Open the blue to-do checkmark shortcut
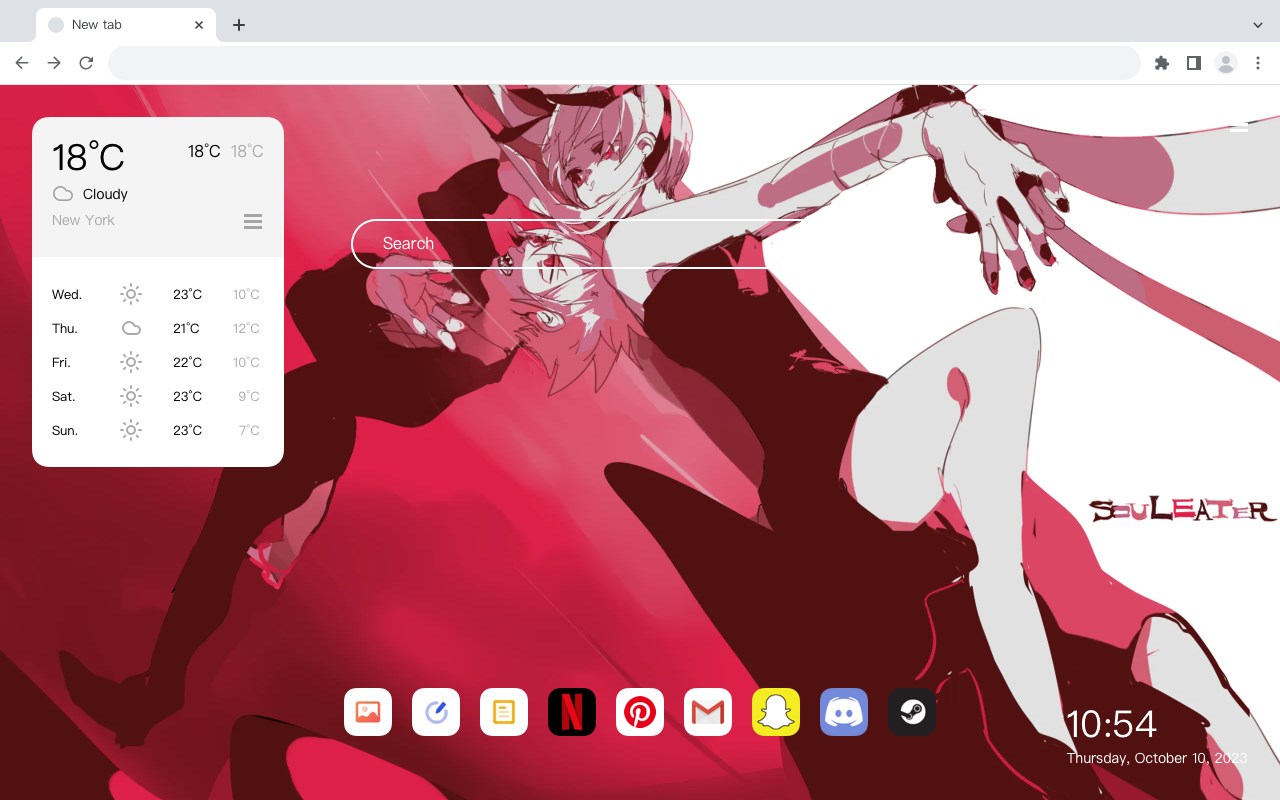 tap(436, 712)
